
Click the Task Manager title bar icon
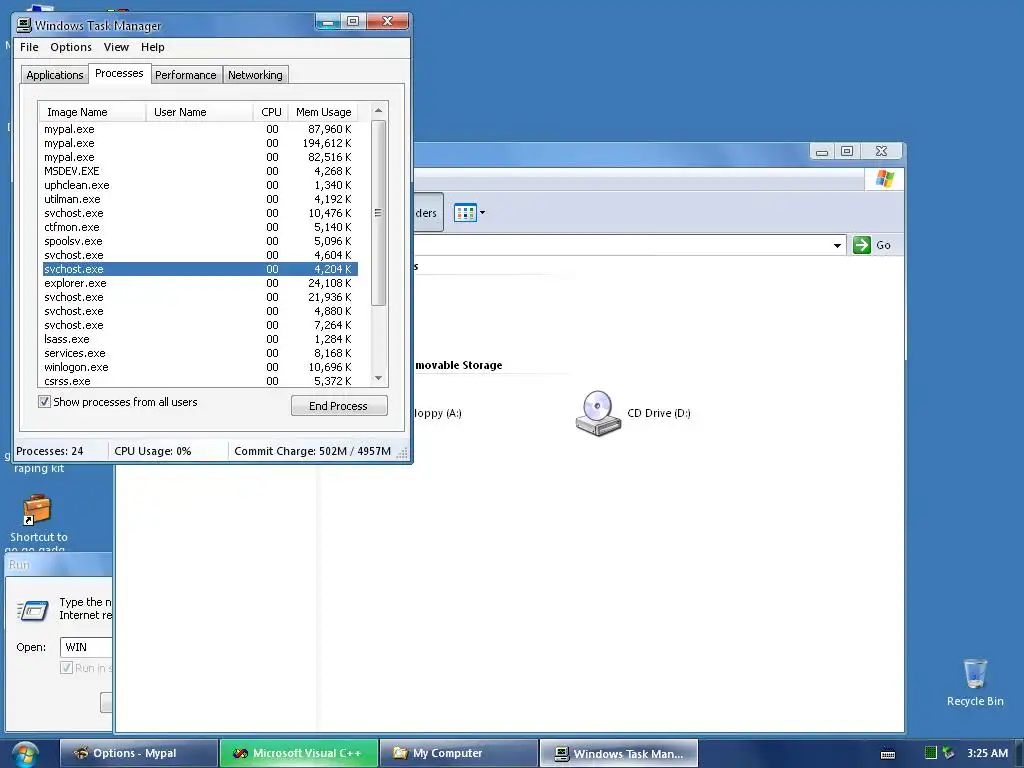pos(24,25)
